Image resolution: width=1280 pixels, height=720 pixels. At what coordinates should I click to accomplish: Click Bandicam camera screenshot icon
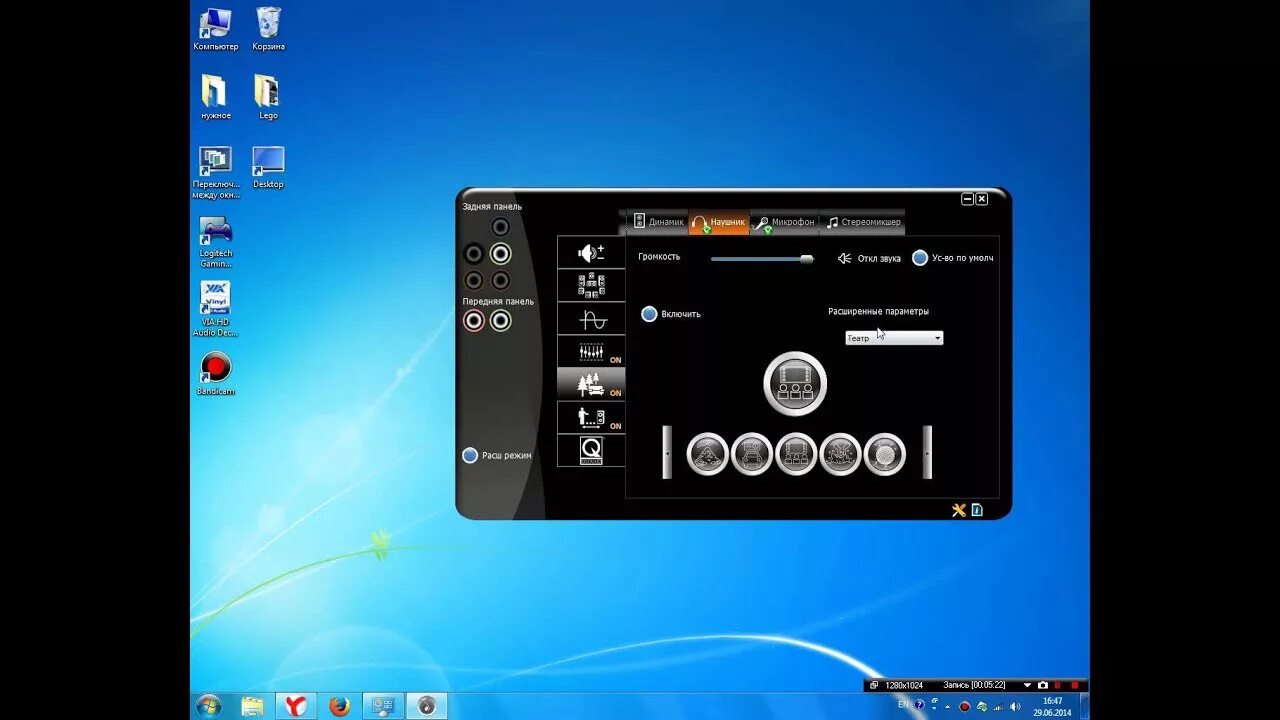point(1043,685)
